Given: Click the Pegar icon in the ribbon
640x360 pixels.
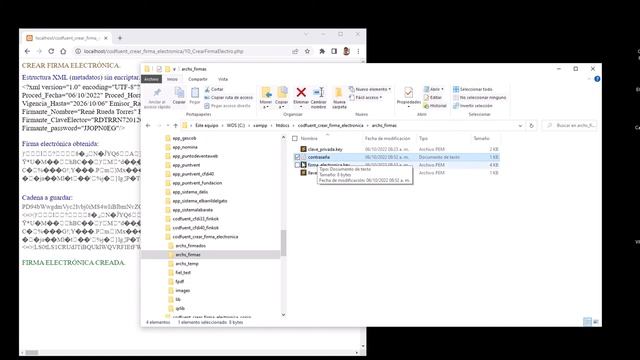Looking at the screenshot, I should [195, 93].
